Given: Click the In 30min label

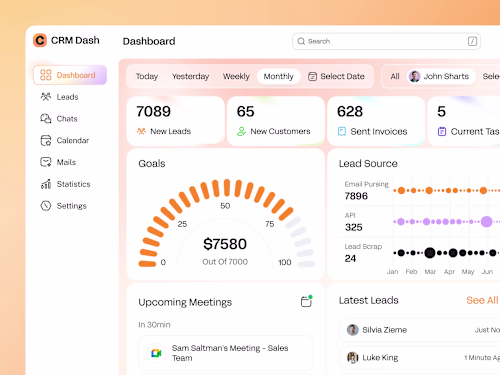Looking at the screenshot, I should [154, 325].
